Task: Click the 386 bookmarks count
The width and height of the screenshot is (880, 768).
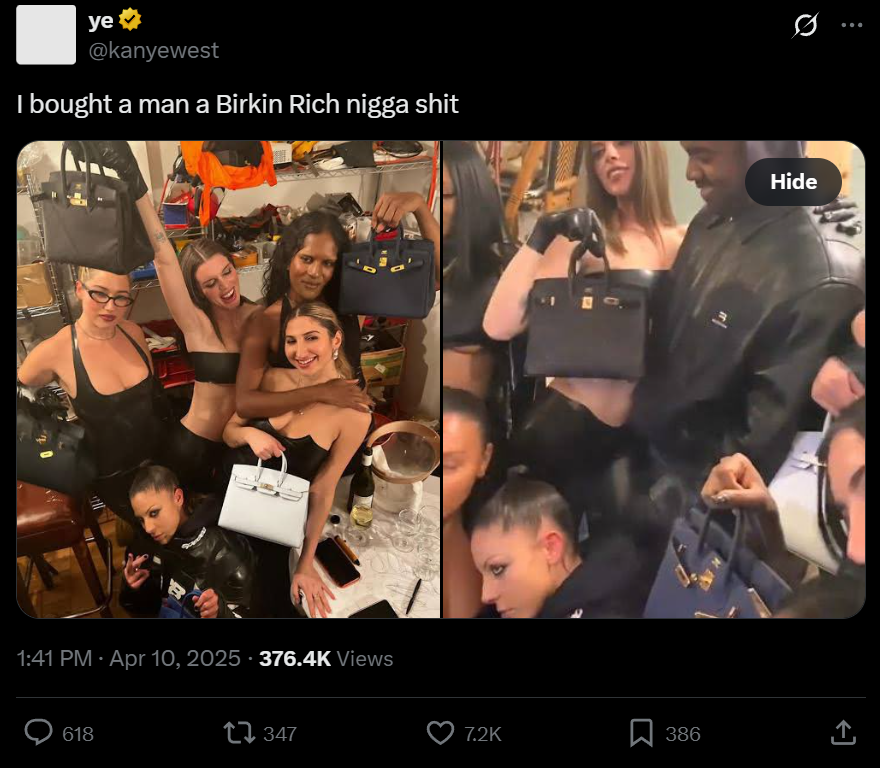Action: pos(683,734)
